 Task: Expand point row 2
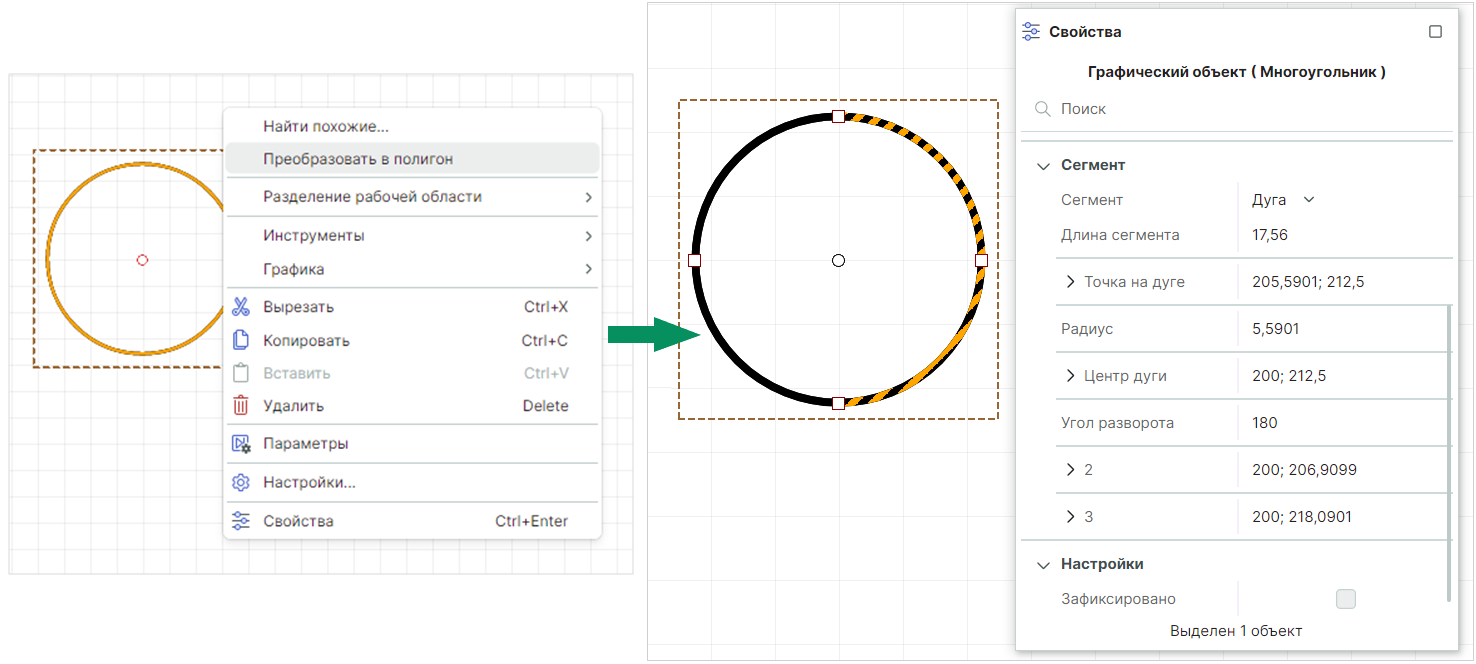pyautogui.click(x=1070, y=469)
